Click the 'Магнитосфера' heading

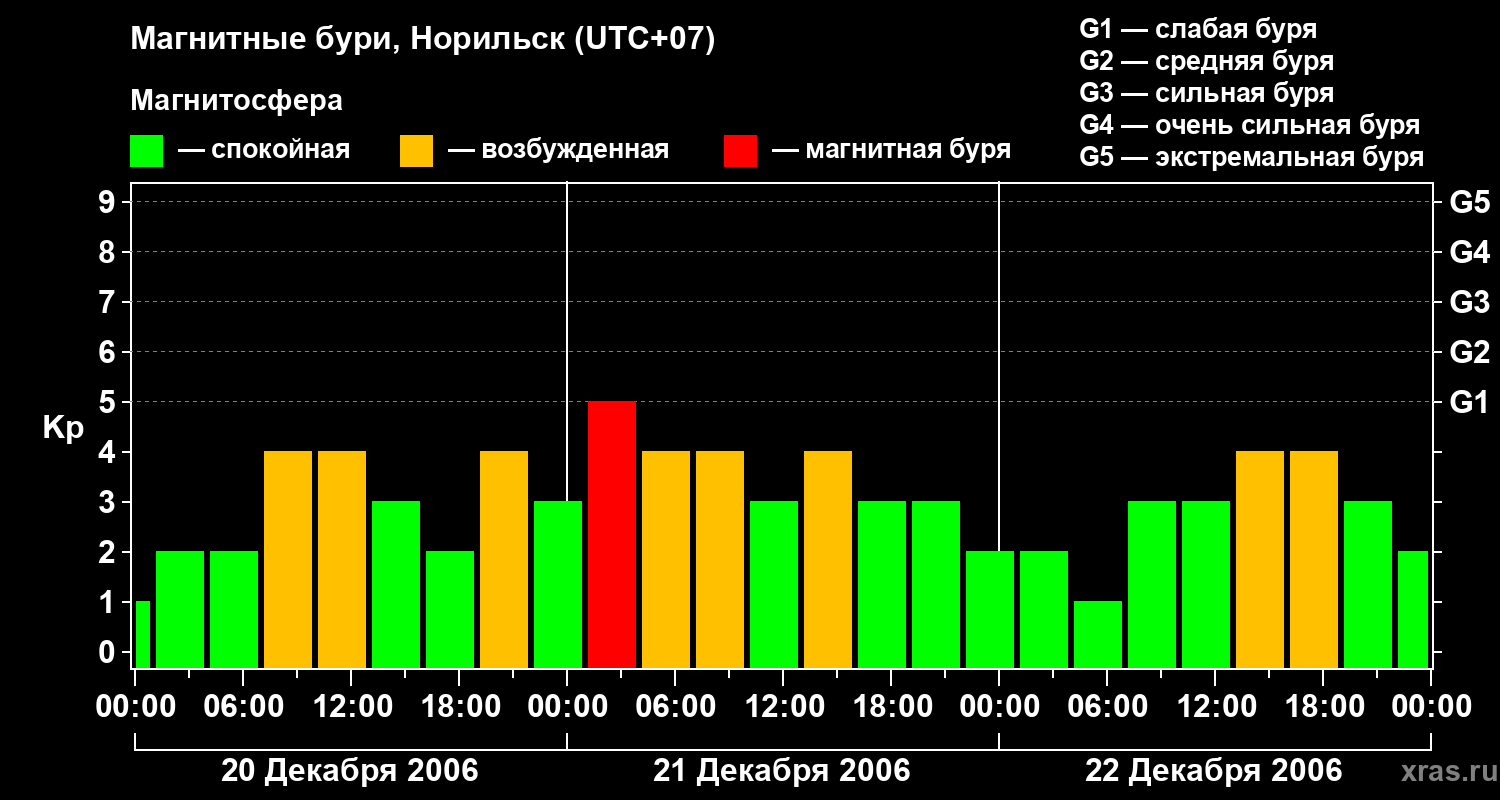pyautogui.click(x=236, y=101)
